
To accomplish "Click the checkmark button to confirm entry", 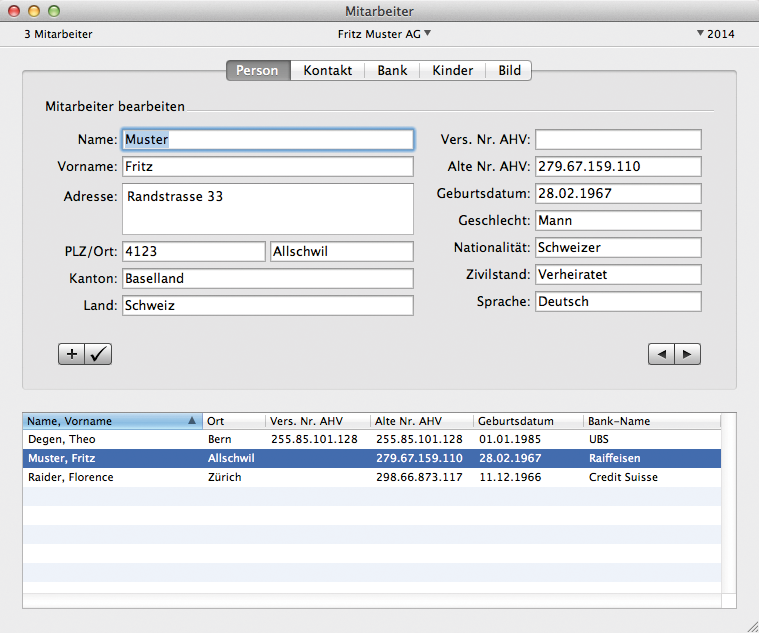I will (x=99, y=354).
